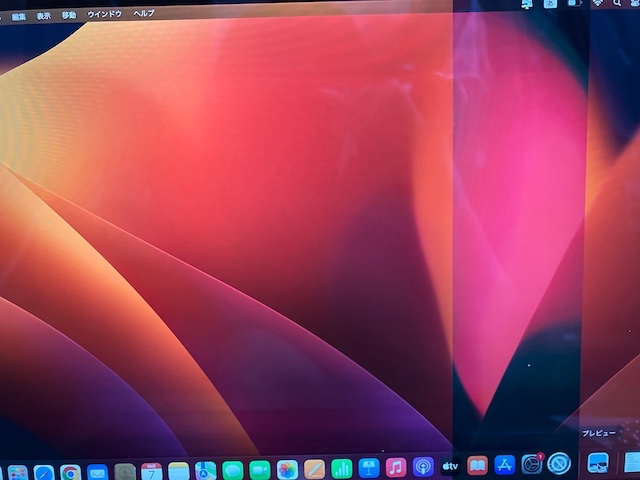Click the Japanese input source indicator
The image size is (640, 480).
pyautogui.click(x=551, y=4)
